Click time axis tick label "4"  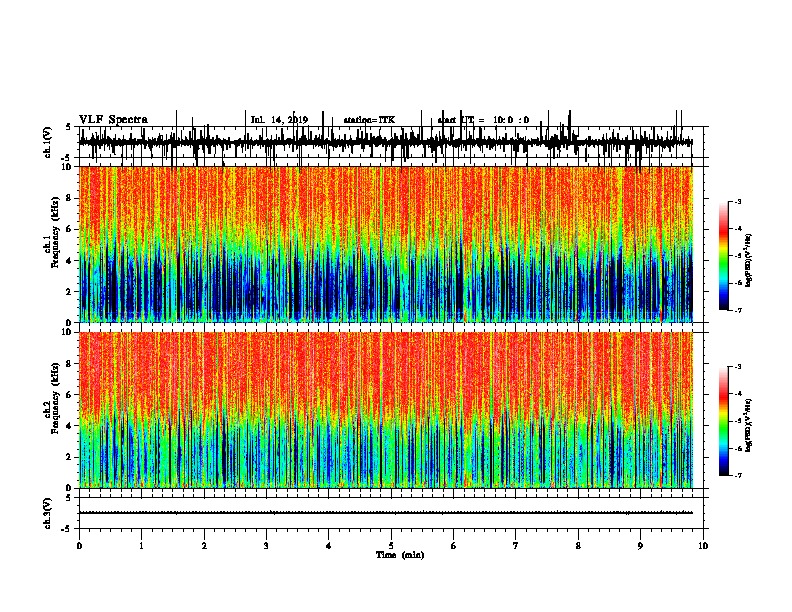329,546
